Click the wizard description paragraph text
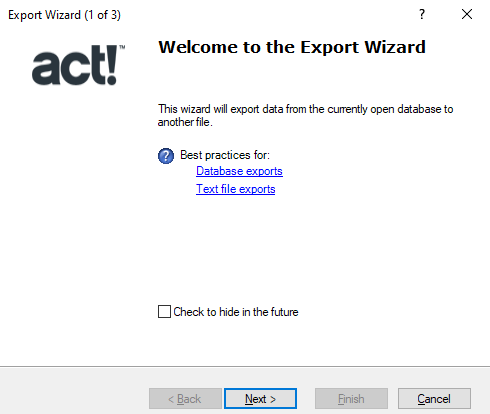Viewport: 490px width, 414px height. (305, 115)
